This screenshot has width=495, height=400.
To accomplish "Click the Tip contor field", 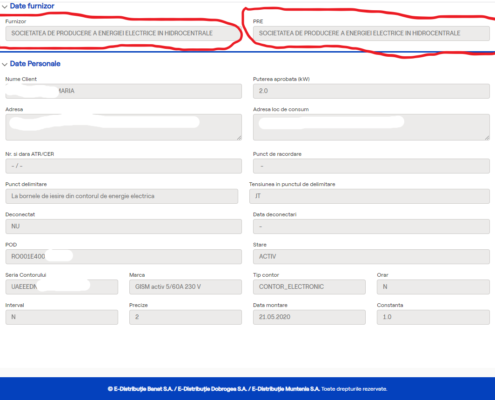I will (x=309, y=287).
